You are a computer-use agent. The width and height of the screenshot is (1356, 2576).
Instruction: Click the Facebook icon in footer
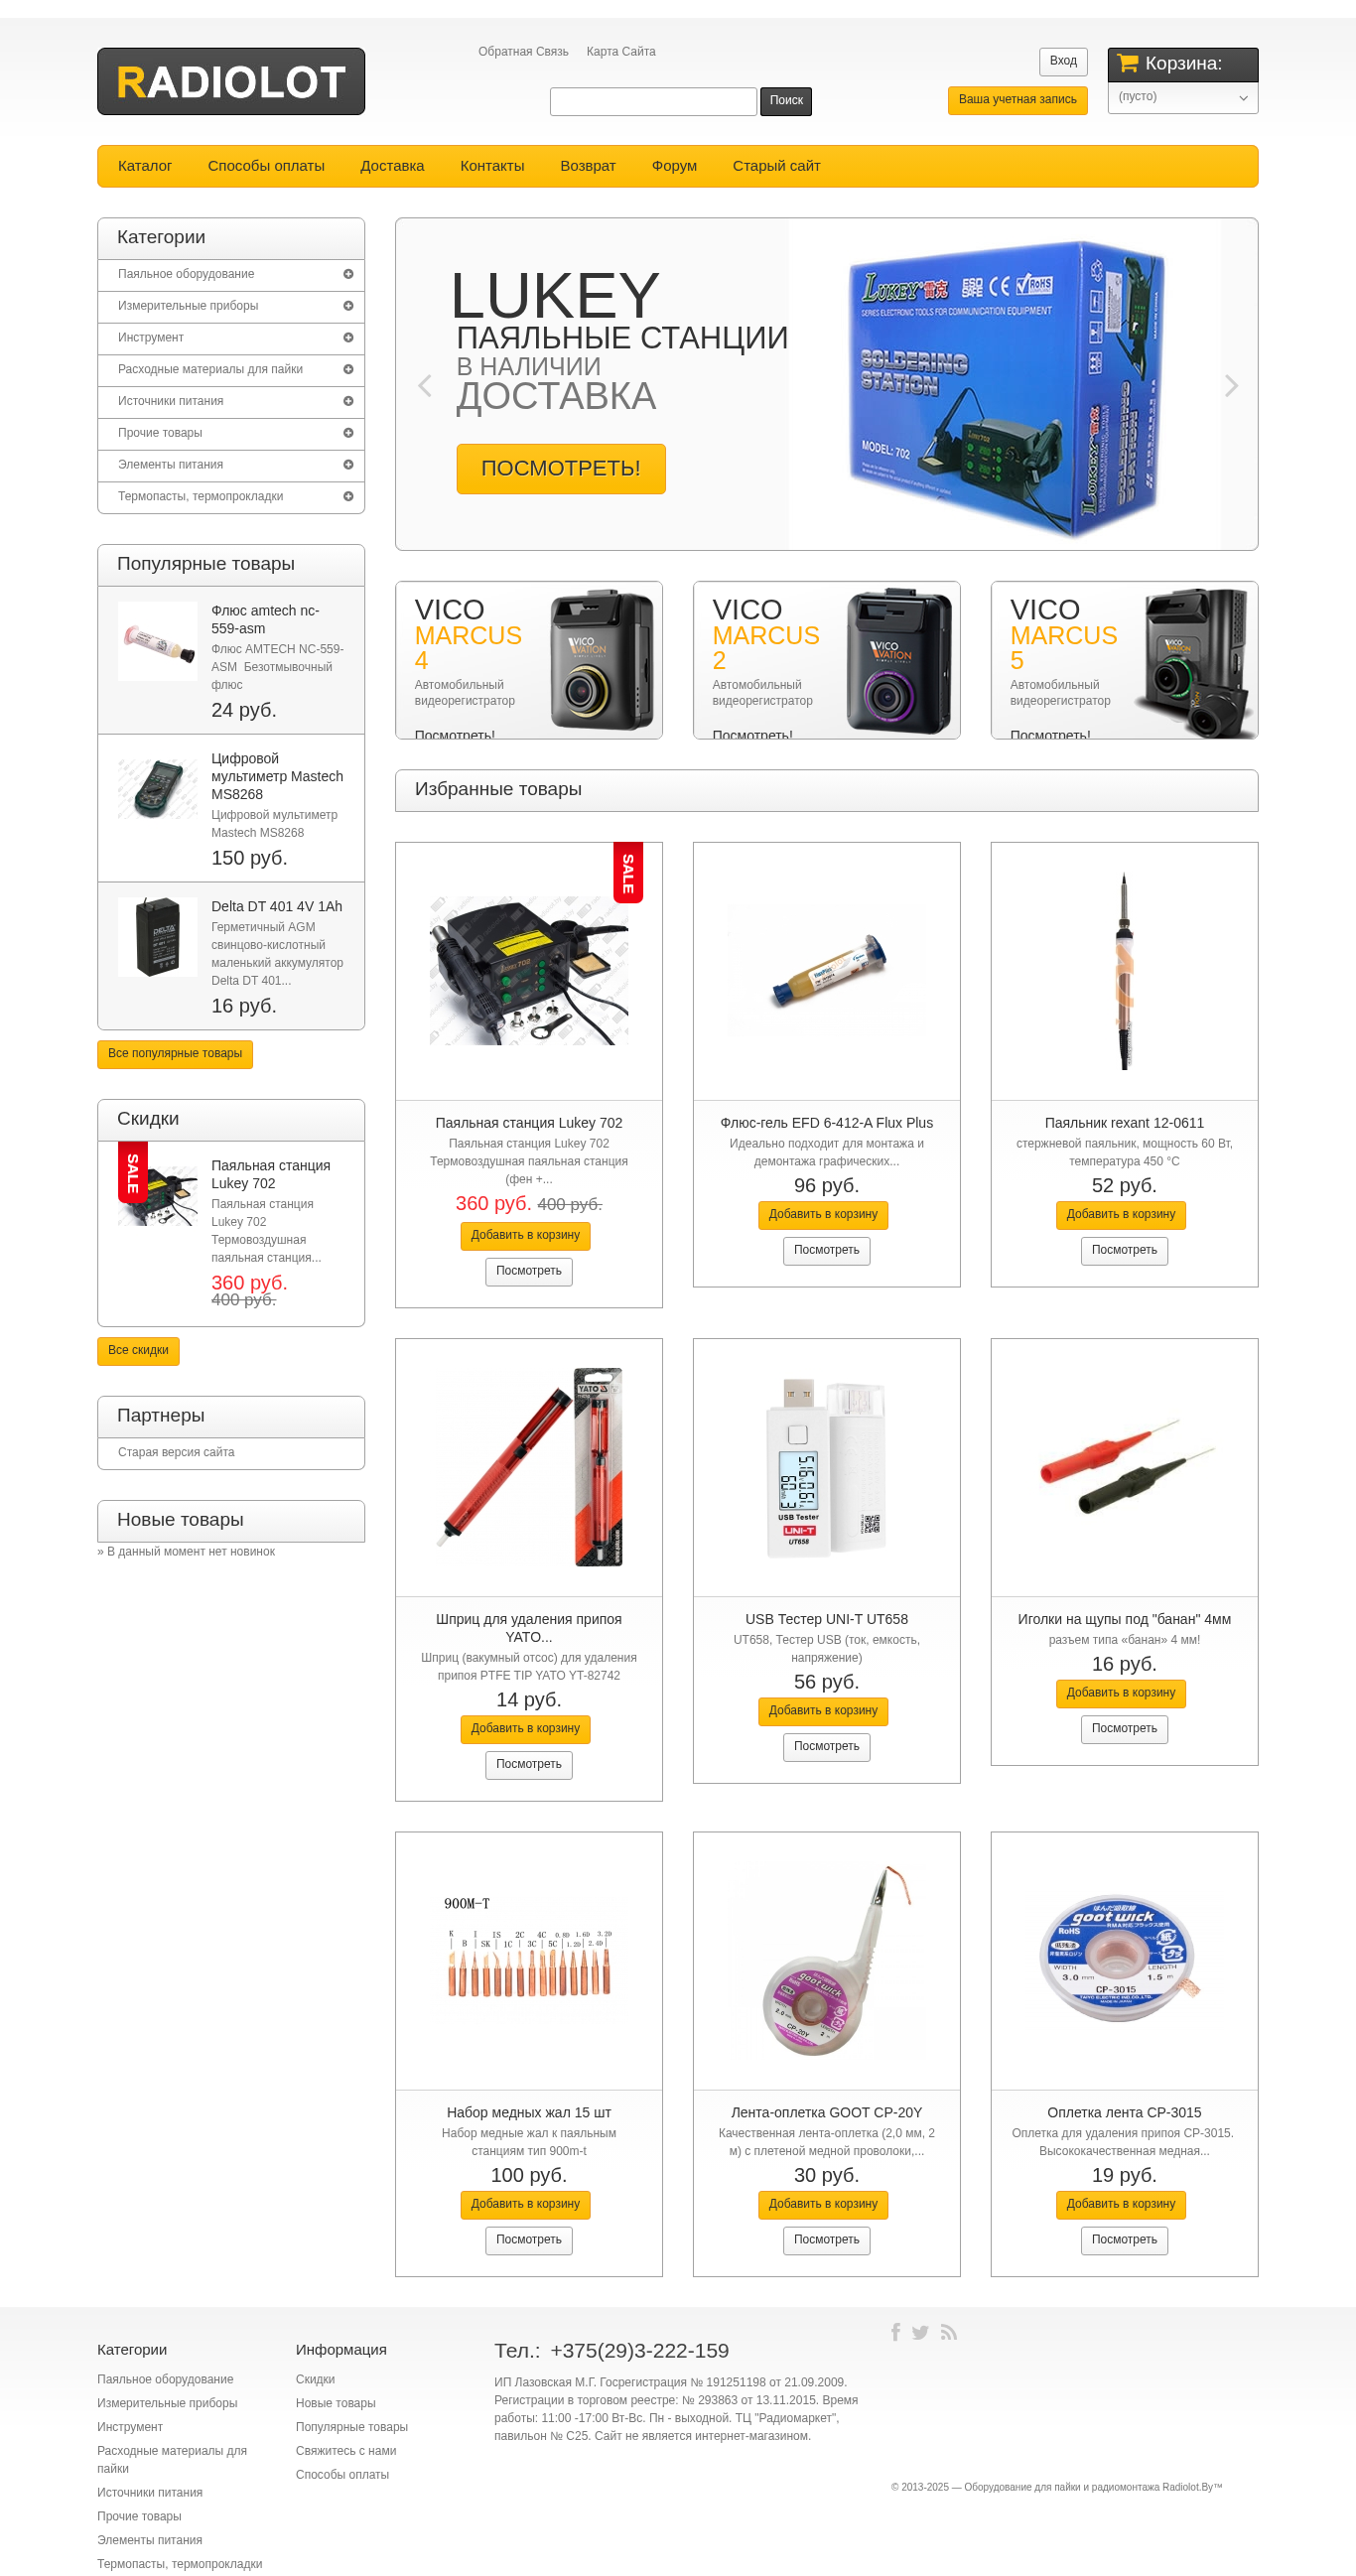(895, 2332)
